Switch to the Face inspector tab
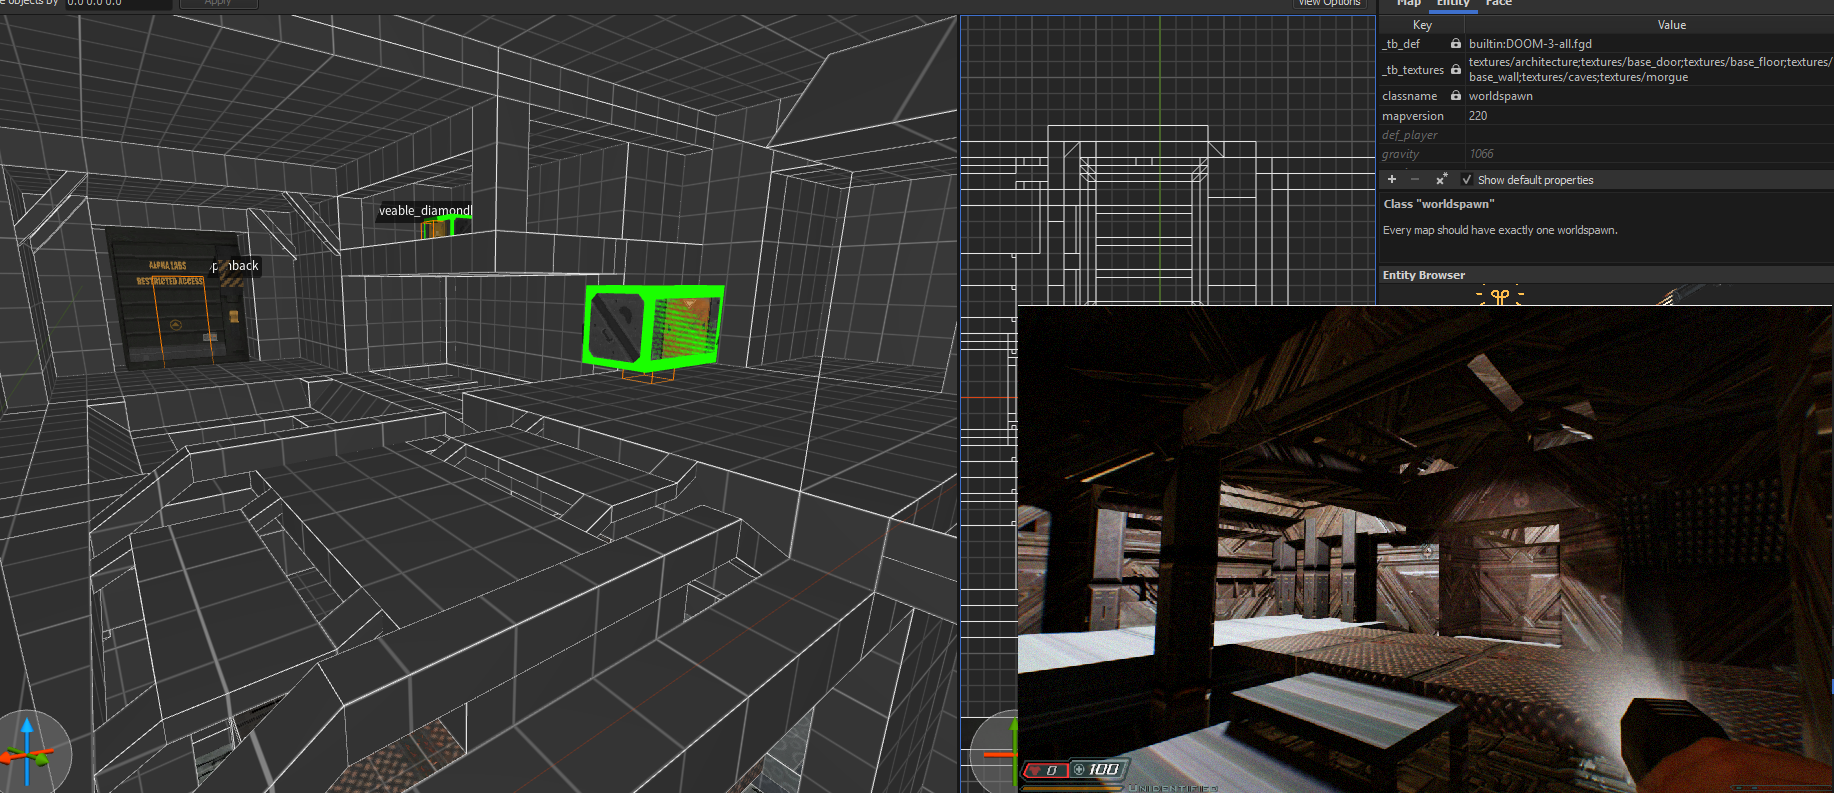This screenshot has width=1834, height=793. [1498, 4]
